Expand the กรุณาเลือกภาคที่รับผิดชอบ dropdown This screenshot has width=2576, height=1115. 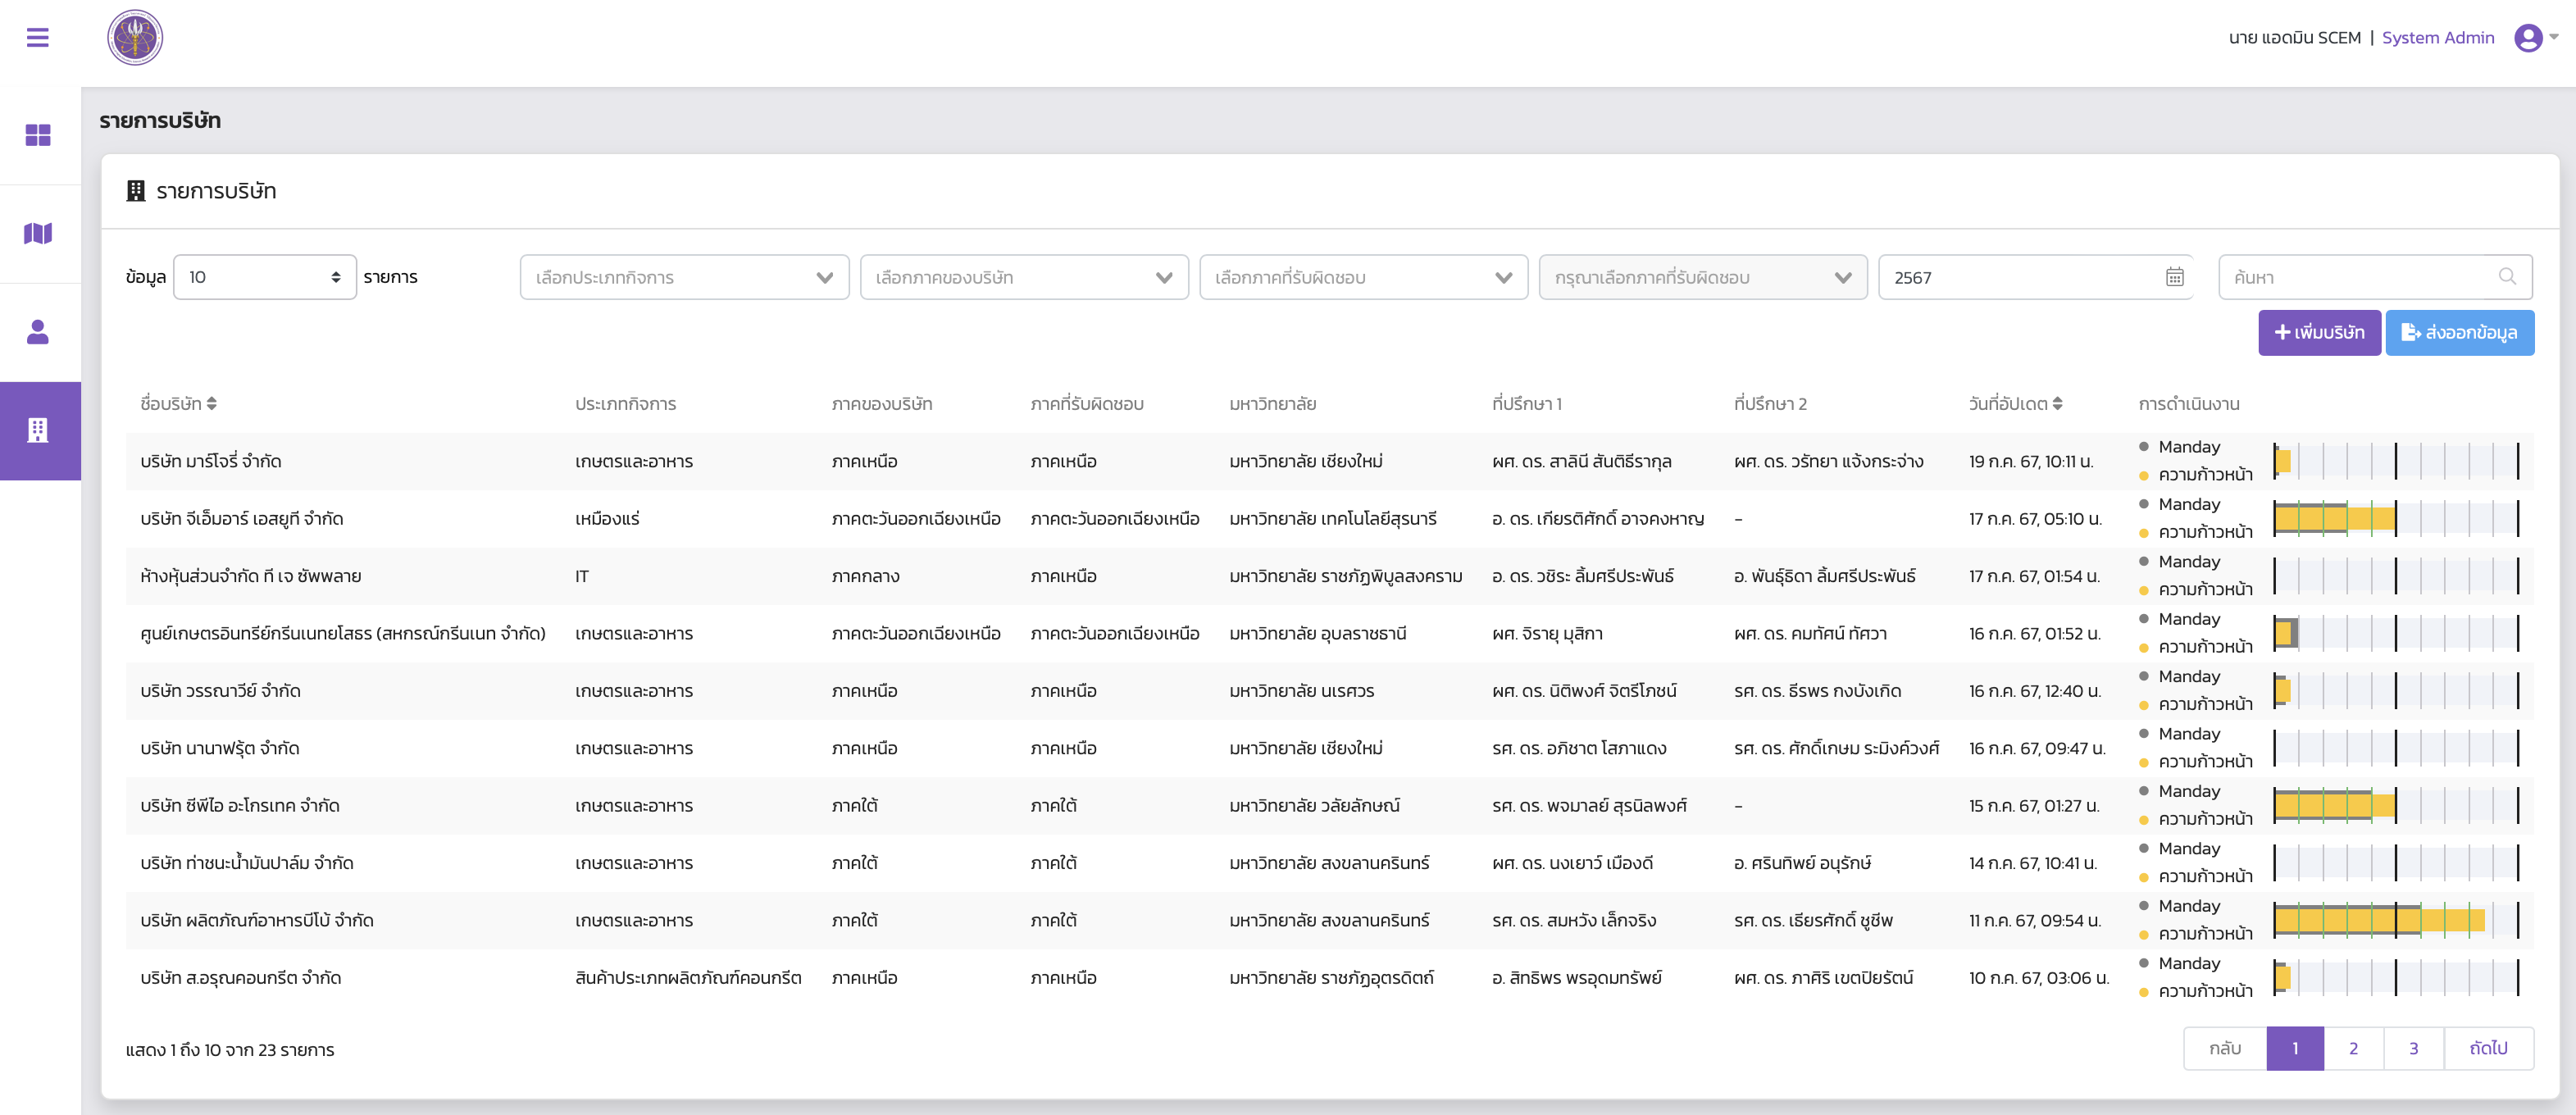(x=1703, y=277)
